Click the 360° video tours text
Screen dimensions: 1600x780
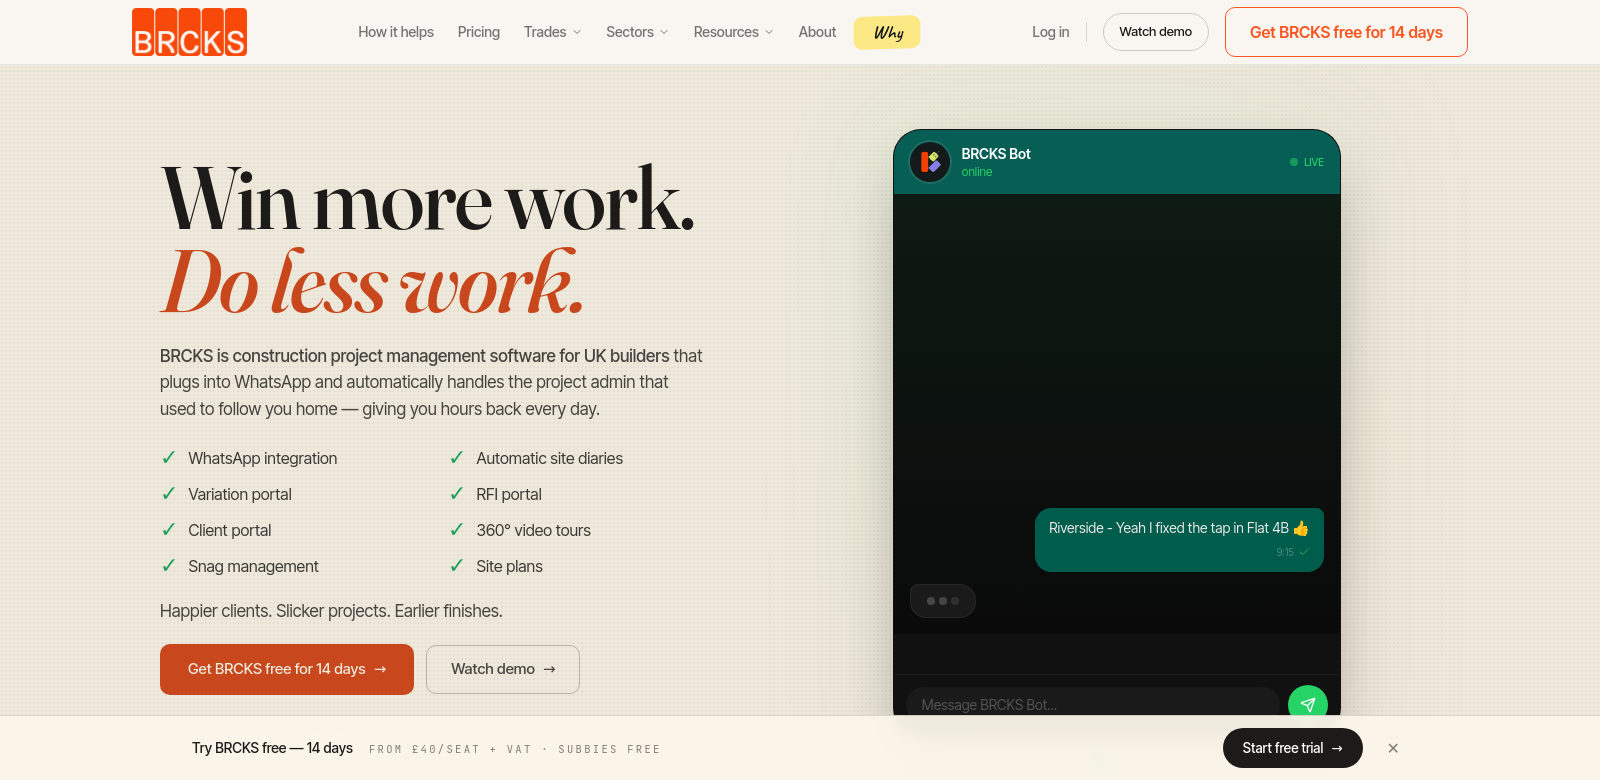click(x=533, y=530)
